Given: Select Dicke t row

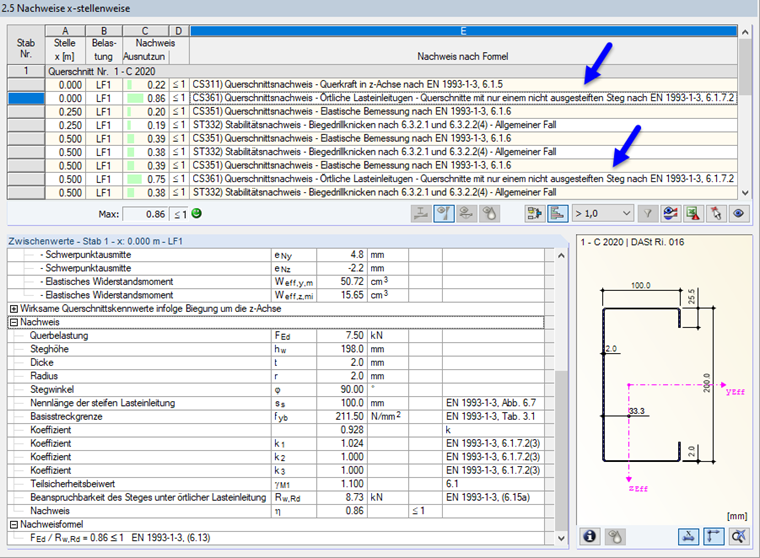Looking at the screenshot, I should pyautogui.click(x=276, y=363).
